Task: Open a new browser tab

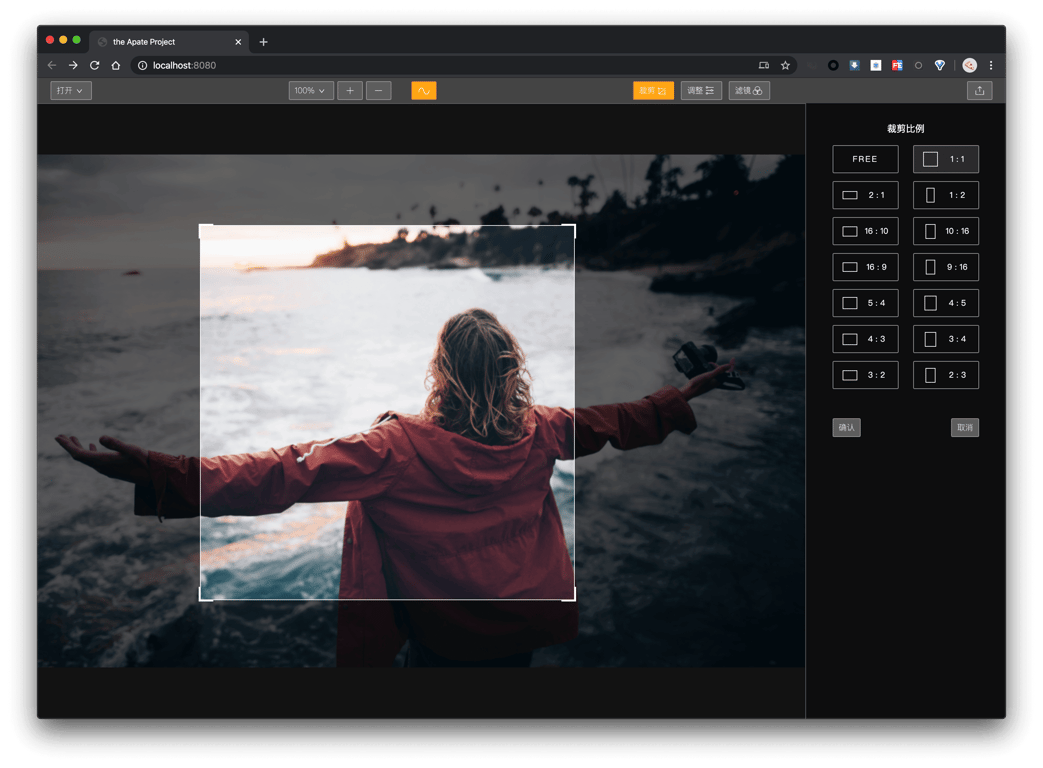Action: click(264, 42)
